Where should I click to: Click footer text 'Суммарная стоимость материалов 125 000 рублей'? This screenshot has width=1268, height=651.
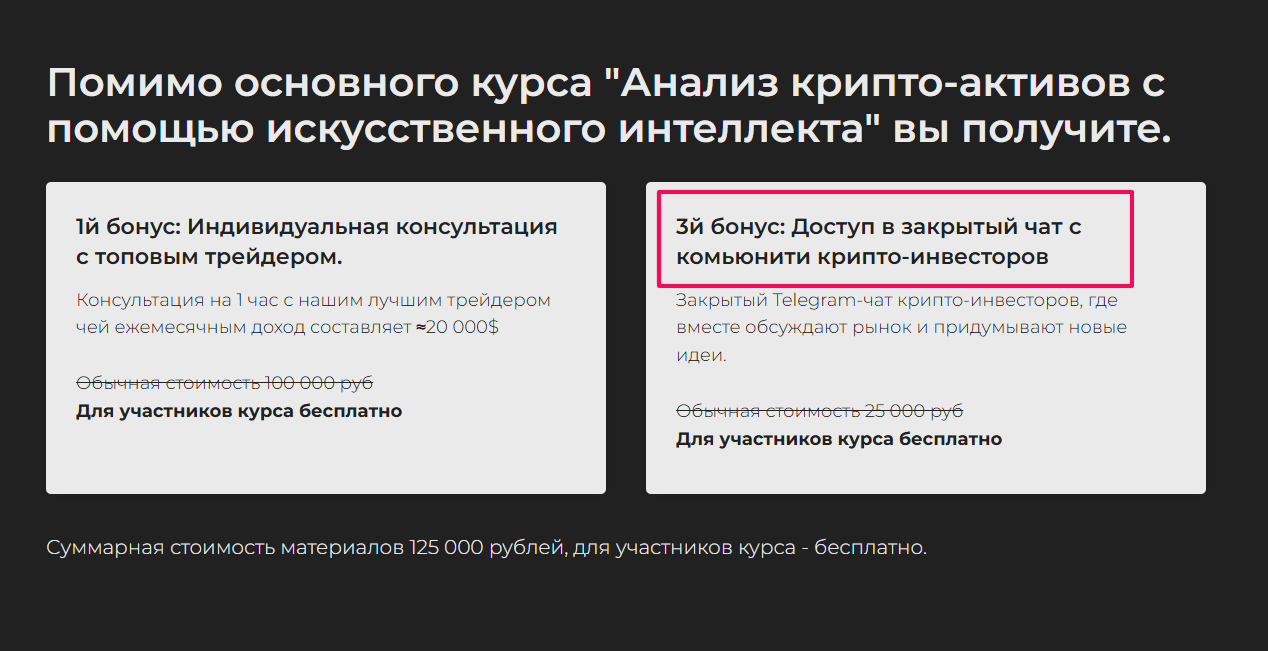click(487, 548)
